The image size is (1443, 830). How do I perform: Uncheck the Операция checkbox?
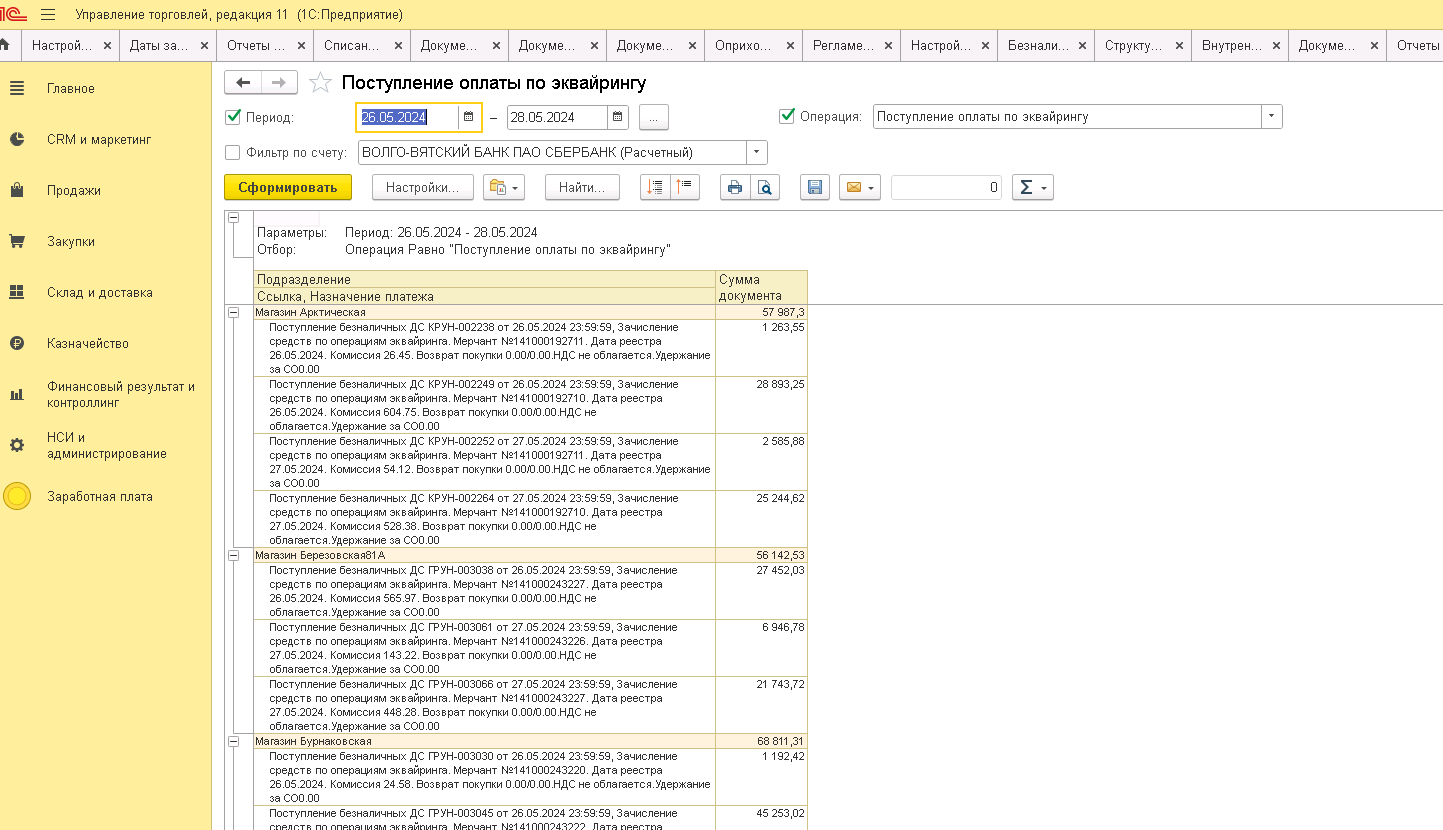[x=787, y=116]
